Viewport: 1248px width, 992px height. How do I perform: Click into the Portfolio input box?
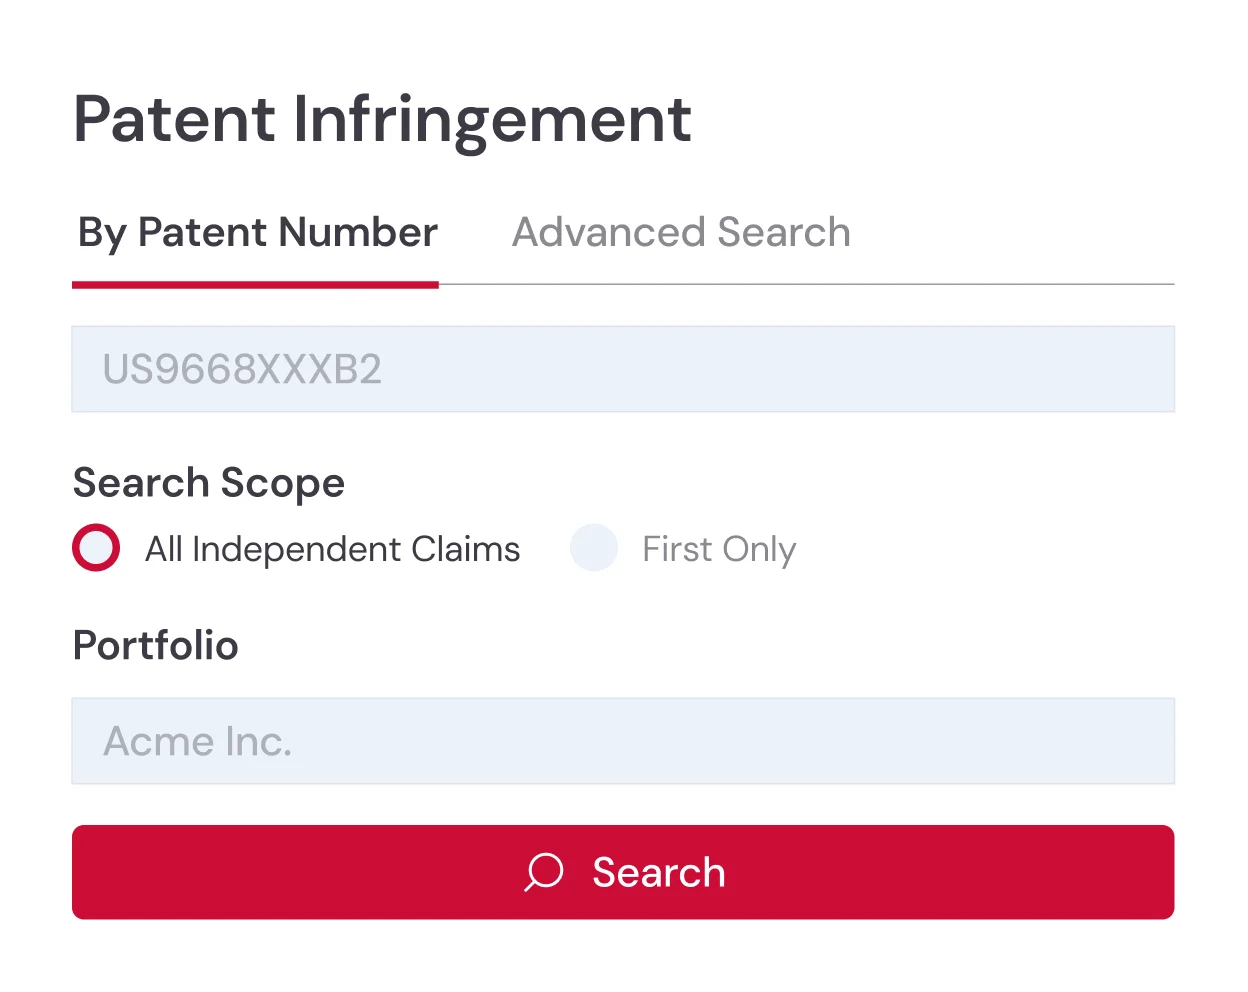coord(623,741)
